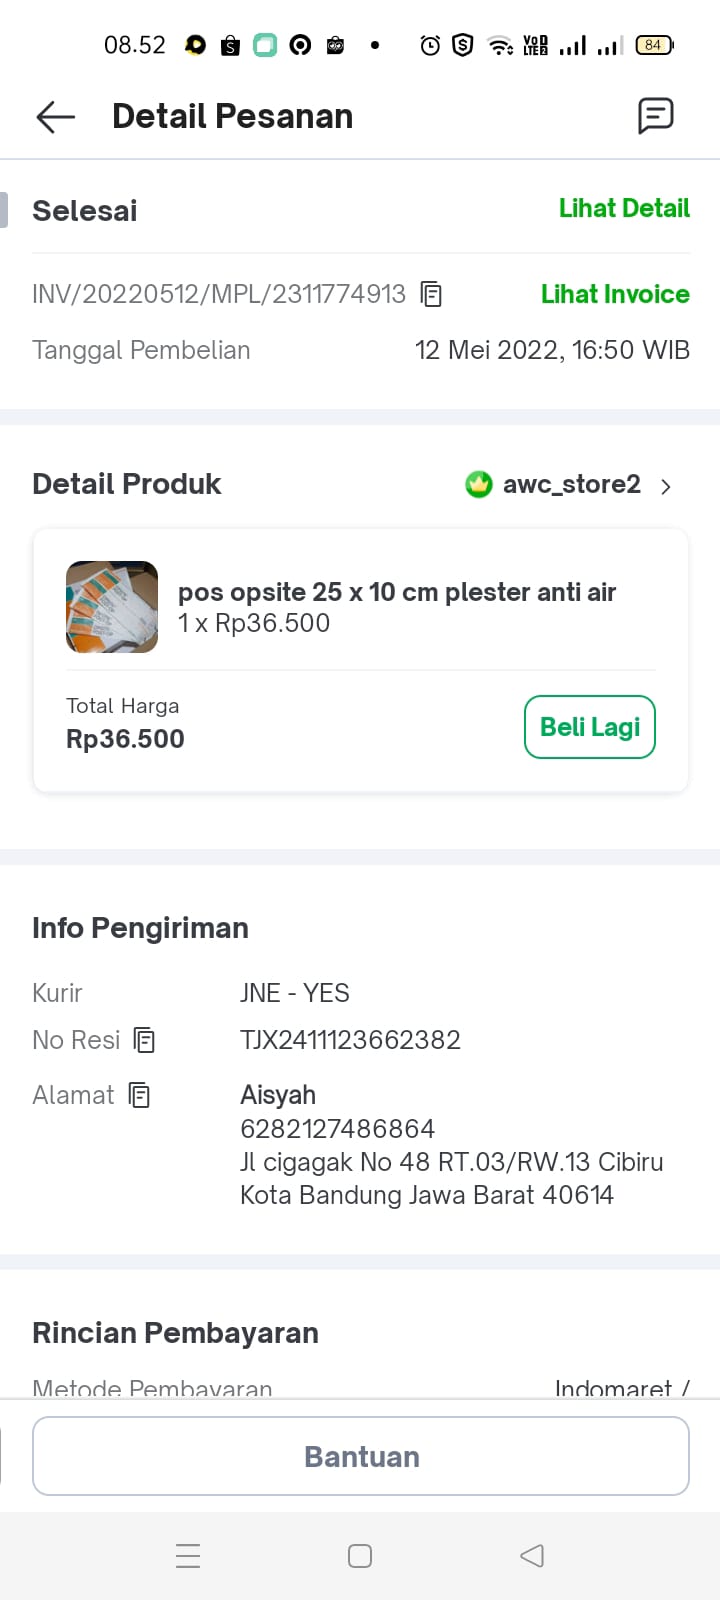Select the pos opsite plester product title
Viewport: 720px width, 1600px height.
(x=397, y=592)
